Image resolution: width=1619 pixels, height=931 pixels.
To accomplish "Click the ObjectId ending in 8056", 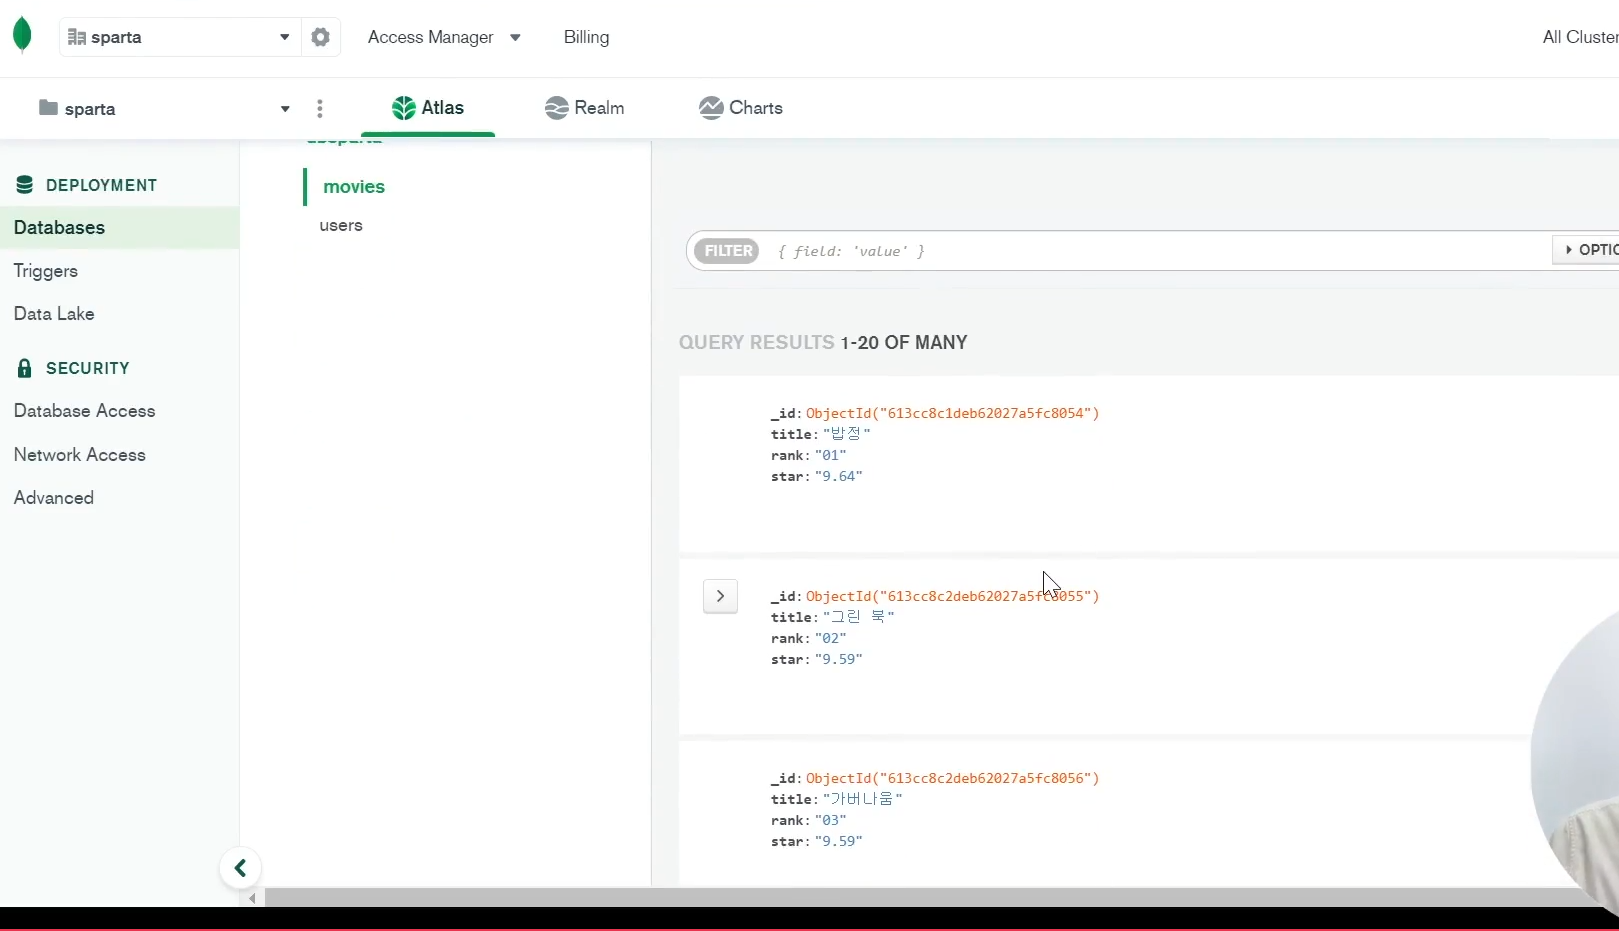I will point(953,778).
